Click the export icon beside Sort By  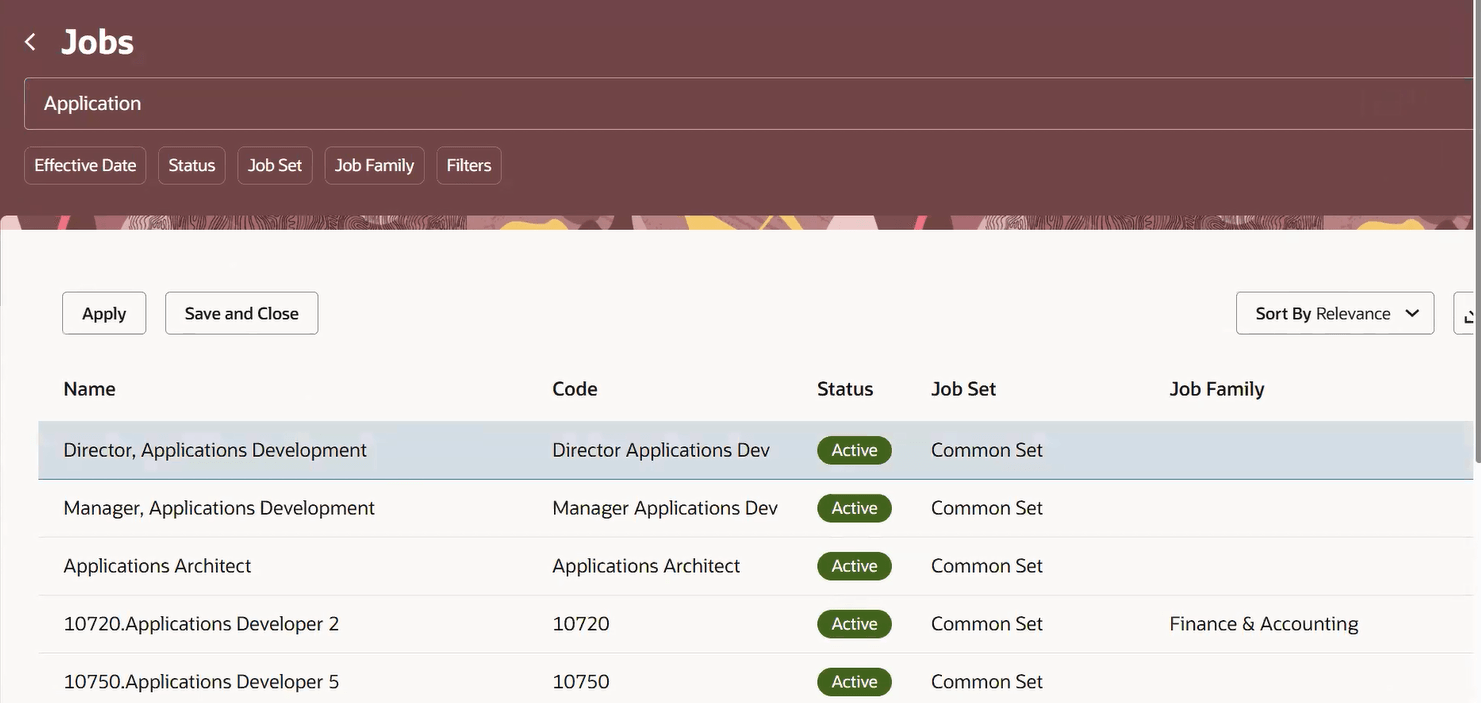tap(1468, 313)
